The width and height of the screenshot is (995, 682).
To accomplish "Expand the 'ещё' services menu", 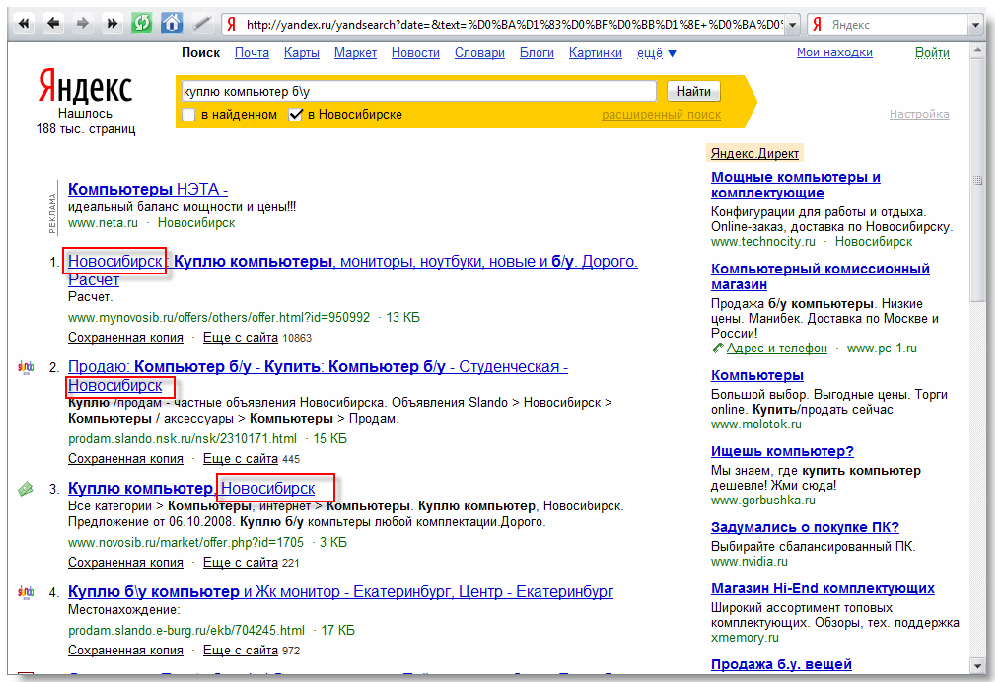I will (657, 53).
